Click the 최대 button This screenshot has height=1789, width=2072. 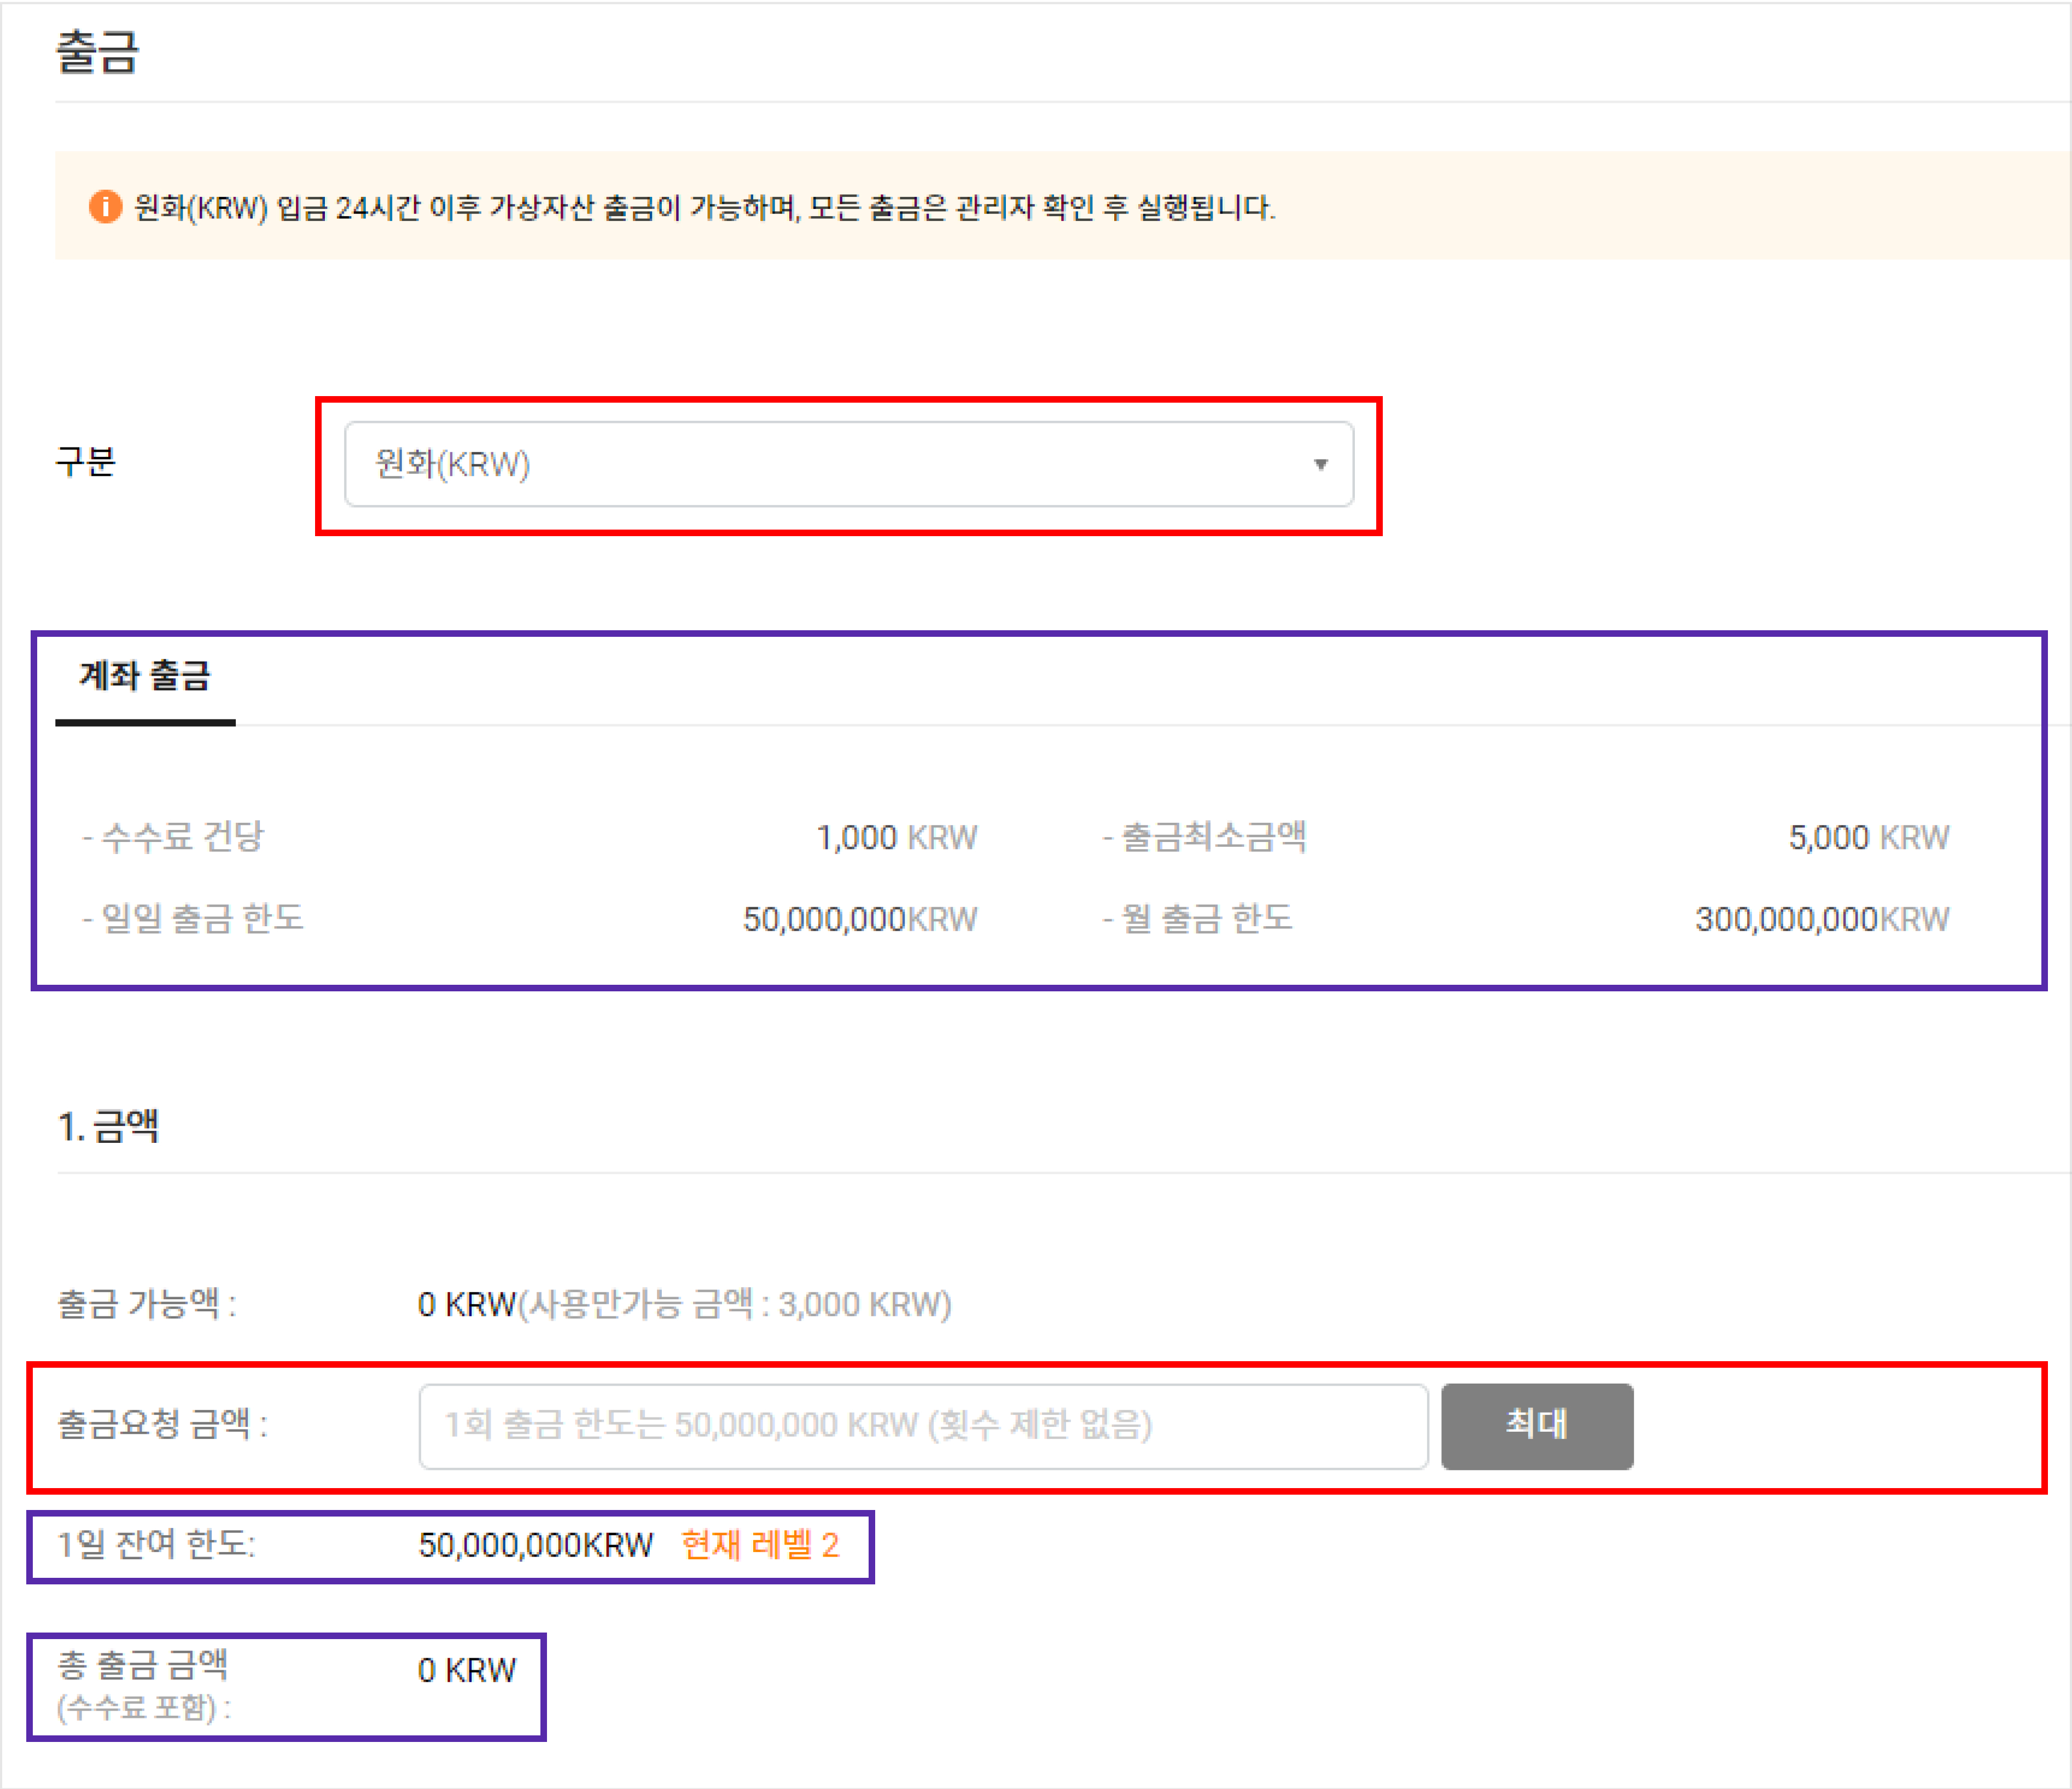coord(1536,1425)
